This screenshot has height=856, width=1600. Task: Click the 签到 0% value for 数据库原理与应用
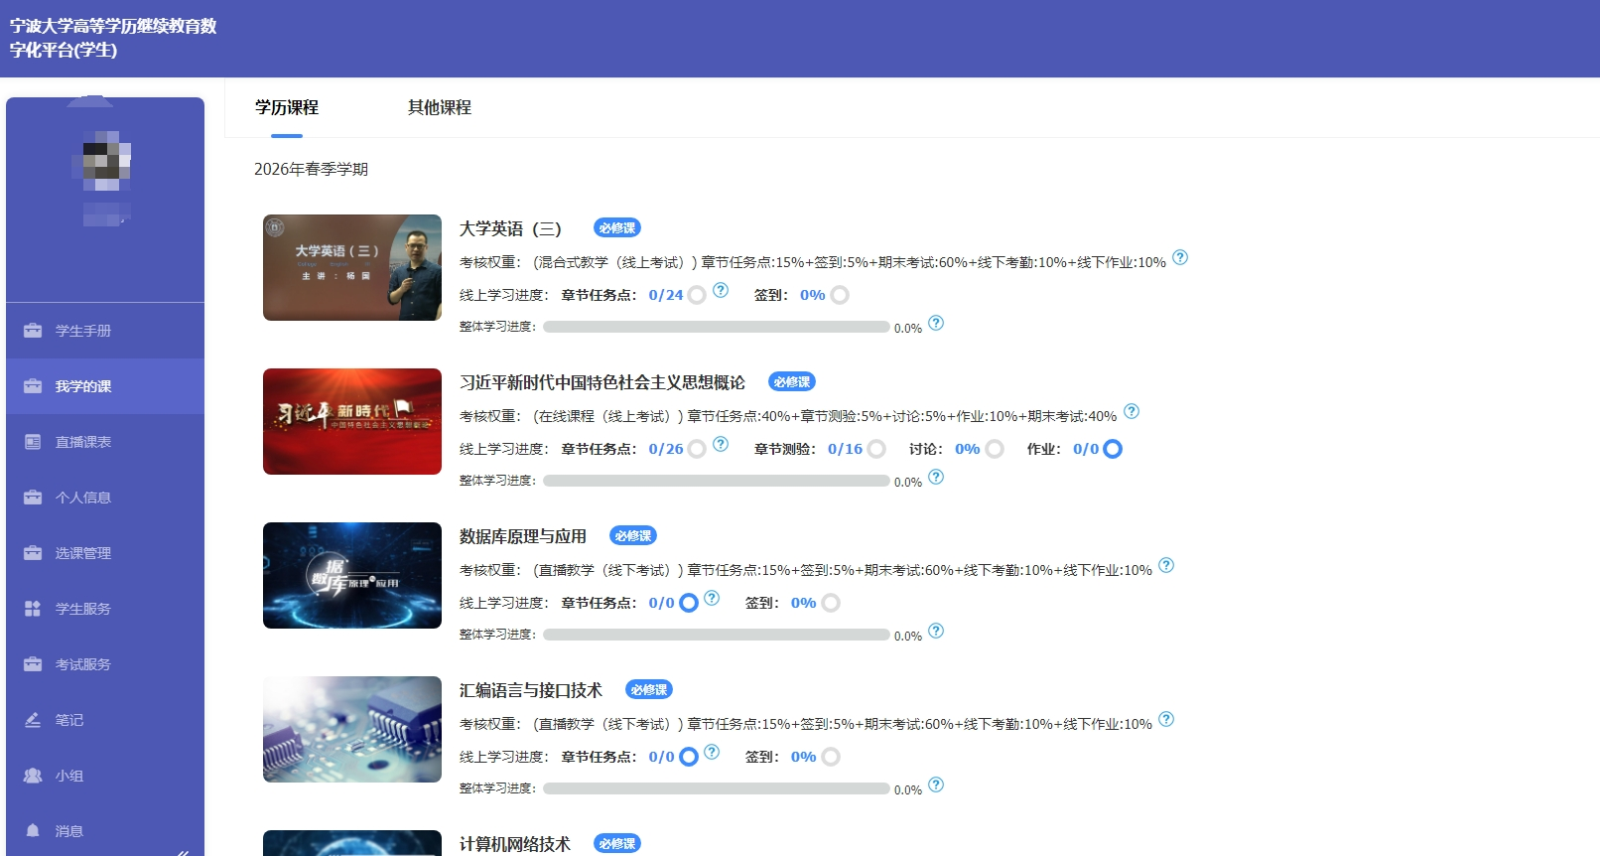coord(804,603)
